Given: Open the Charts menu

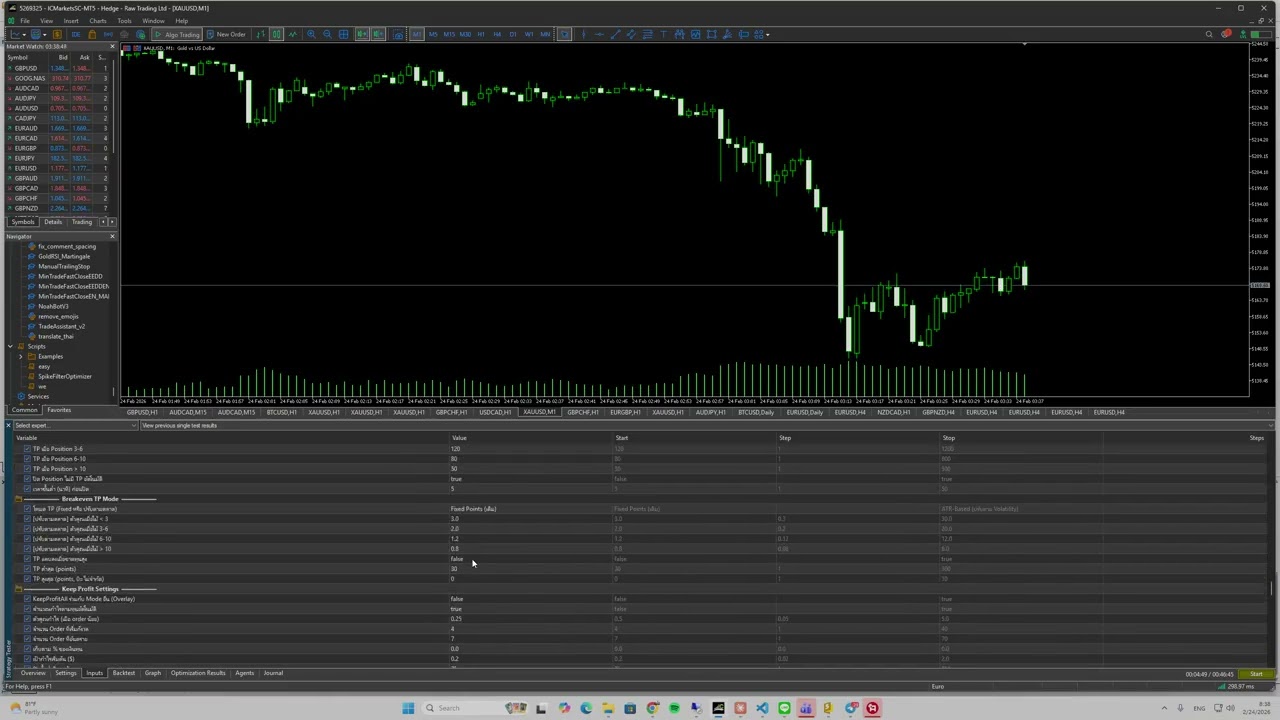Looking at the screenshot, I should click(98, 21).
